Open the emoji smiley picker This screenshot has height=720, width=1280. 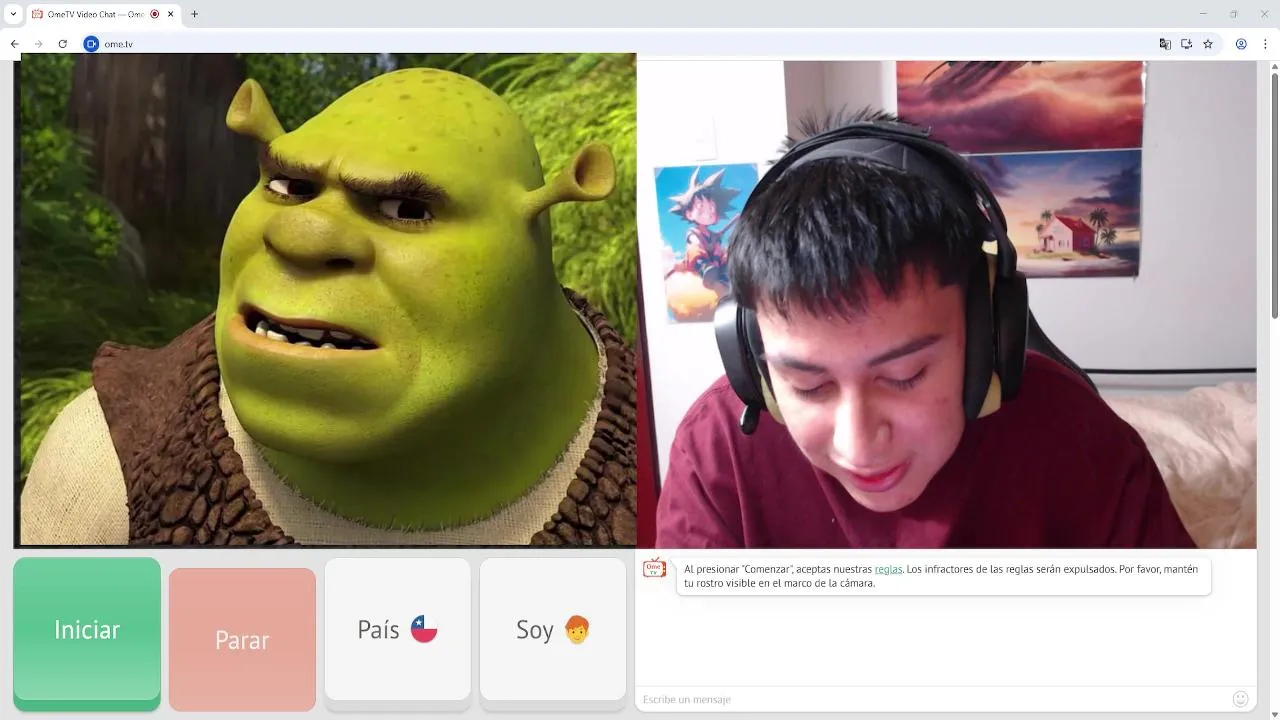[1241, 699]
